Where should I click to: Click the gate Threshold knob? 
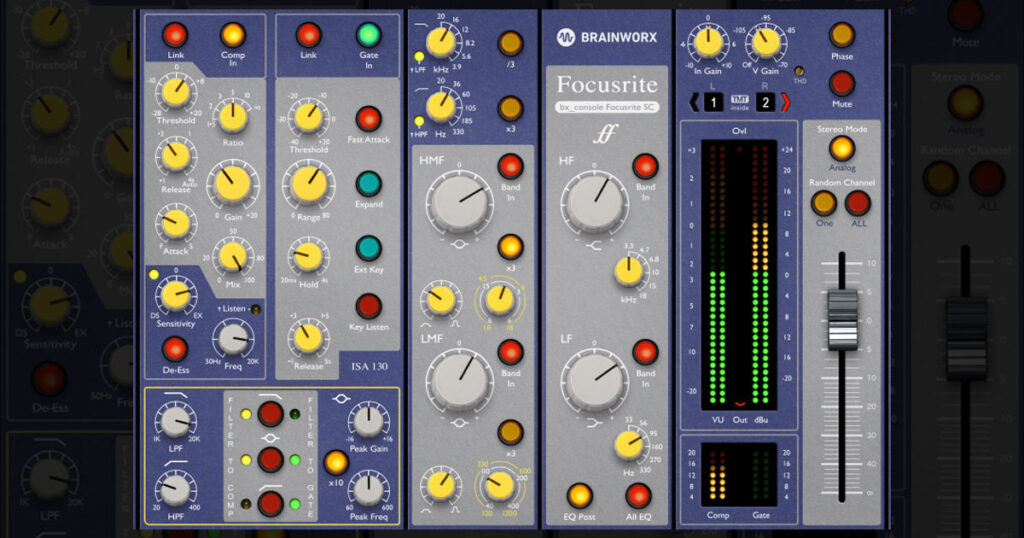click(308, 118)
